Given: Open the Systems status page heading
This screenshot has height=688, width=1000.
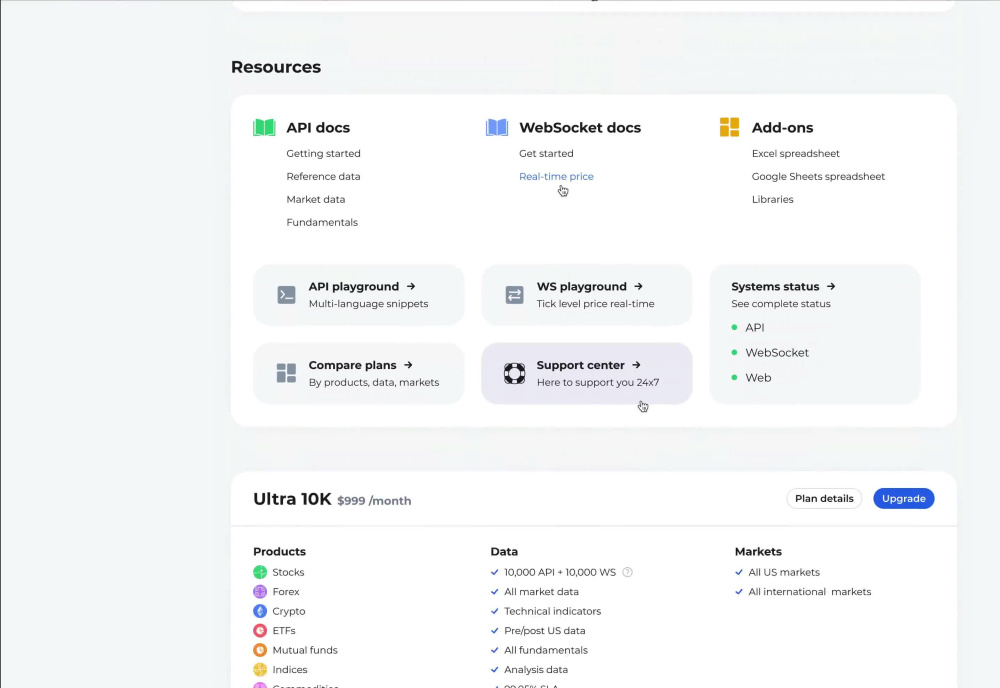Looking at the screenshot, I should [776, 287].
